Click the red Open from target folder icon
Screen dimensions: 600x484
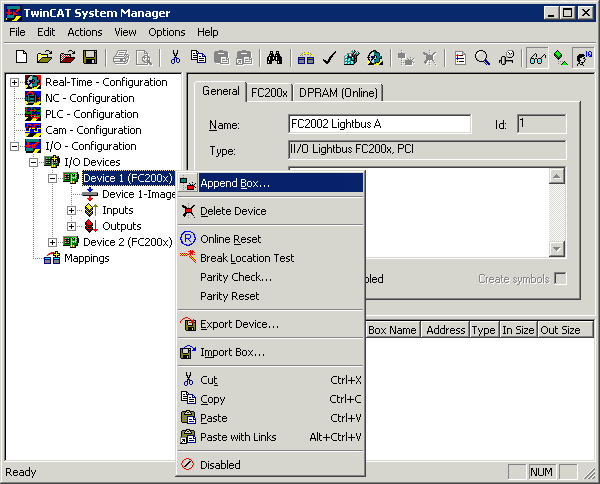pos(67,58)
